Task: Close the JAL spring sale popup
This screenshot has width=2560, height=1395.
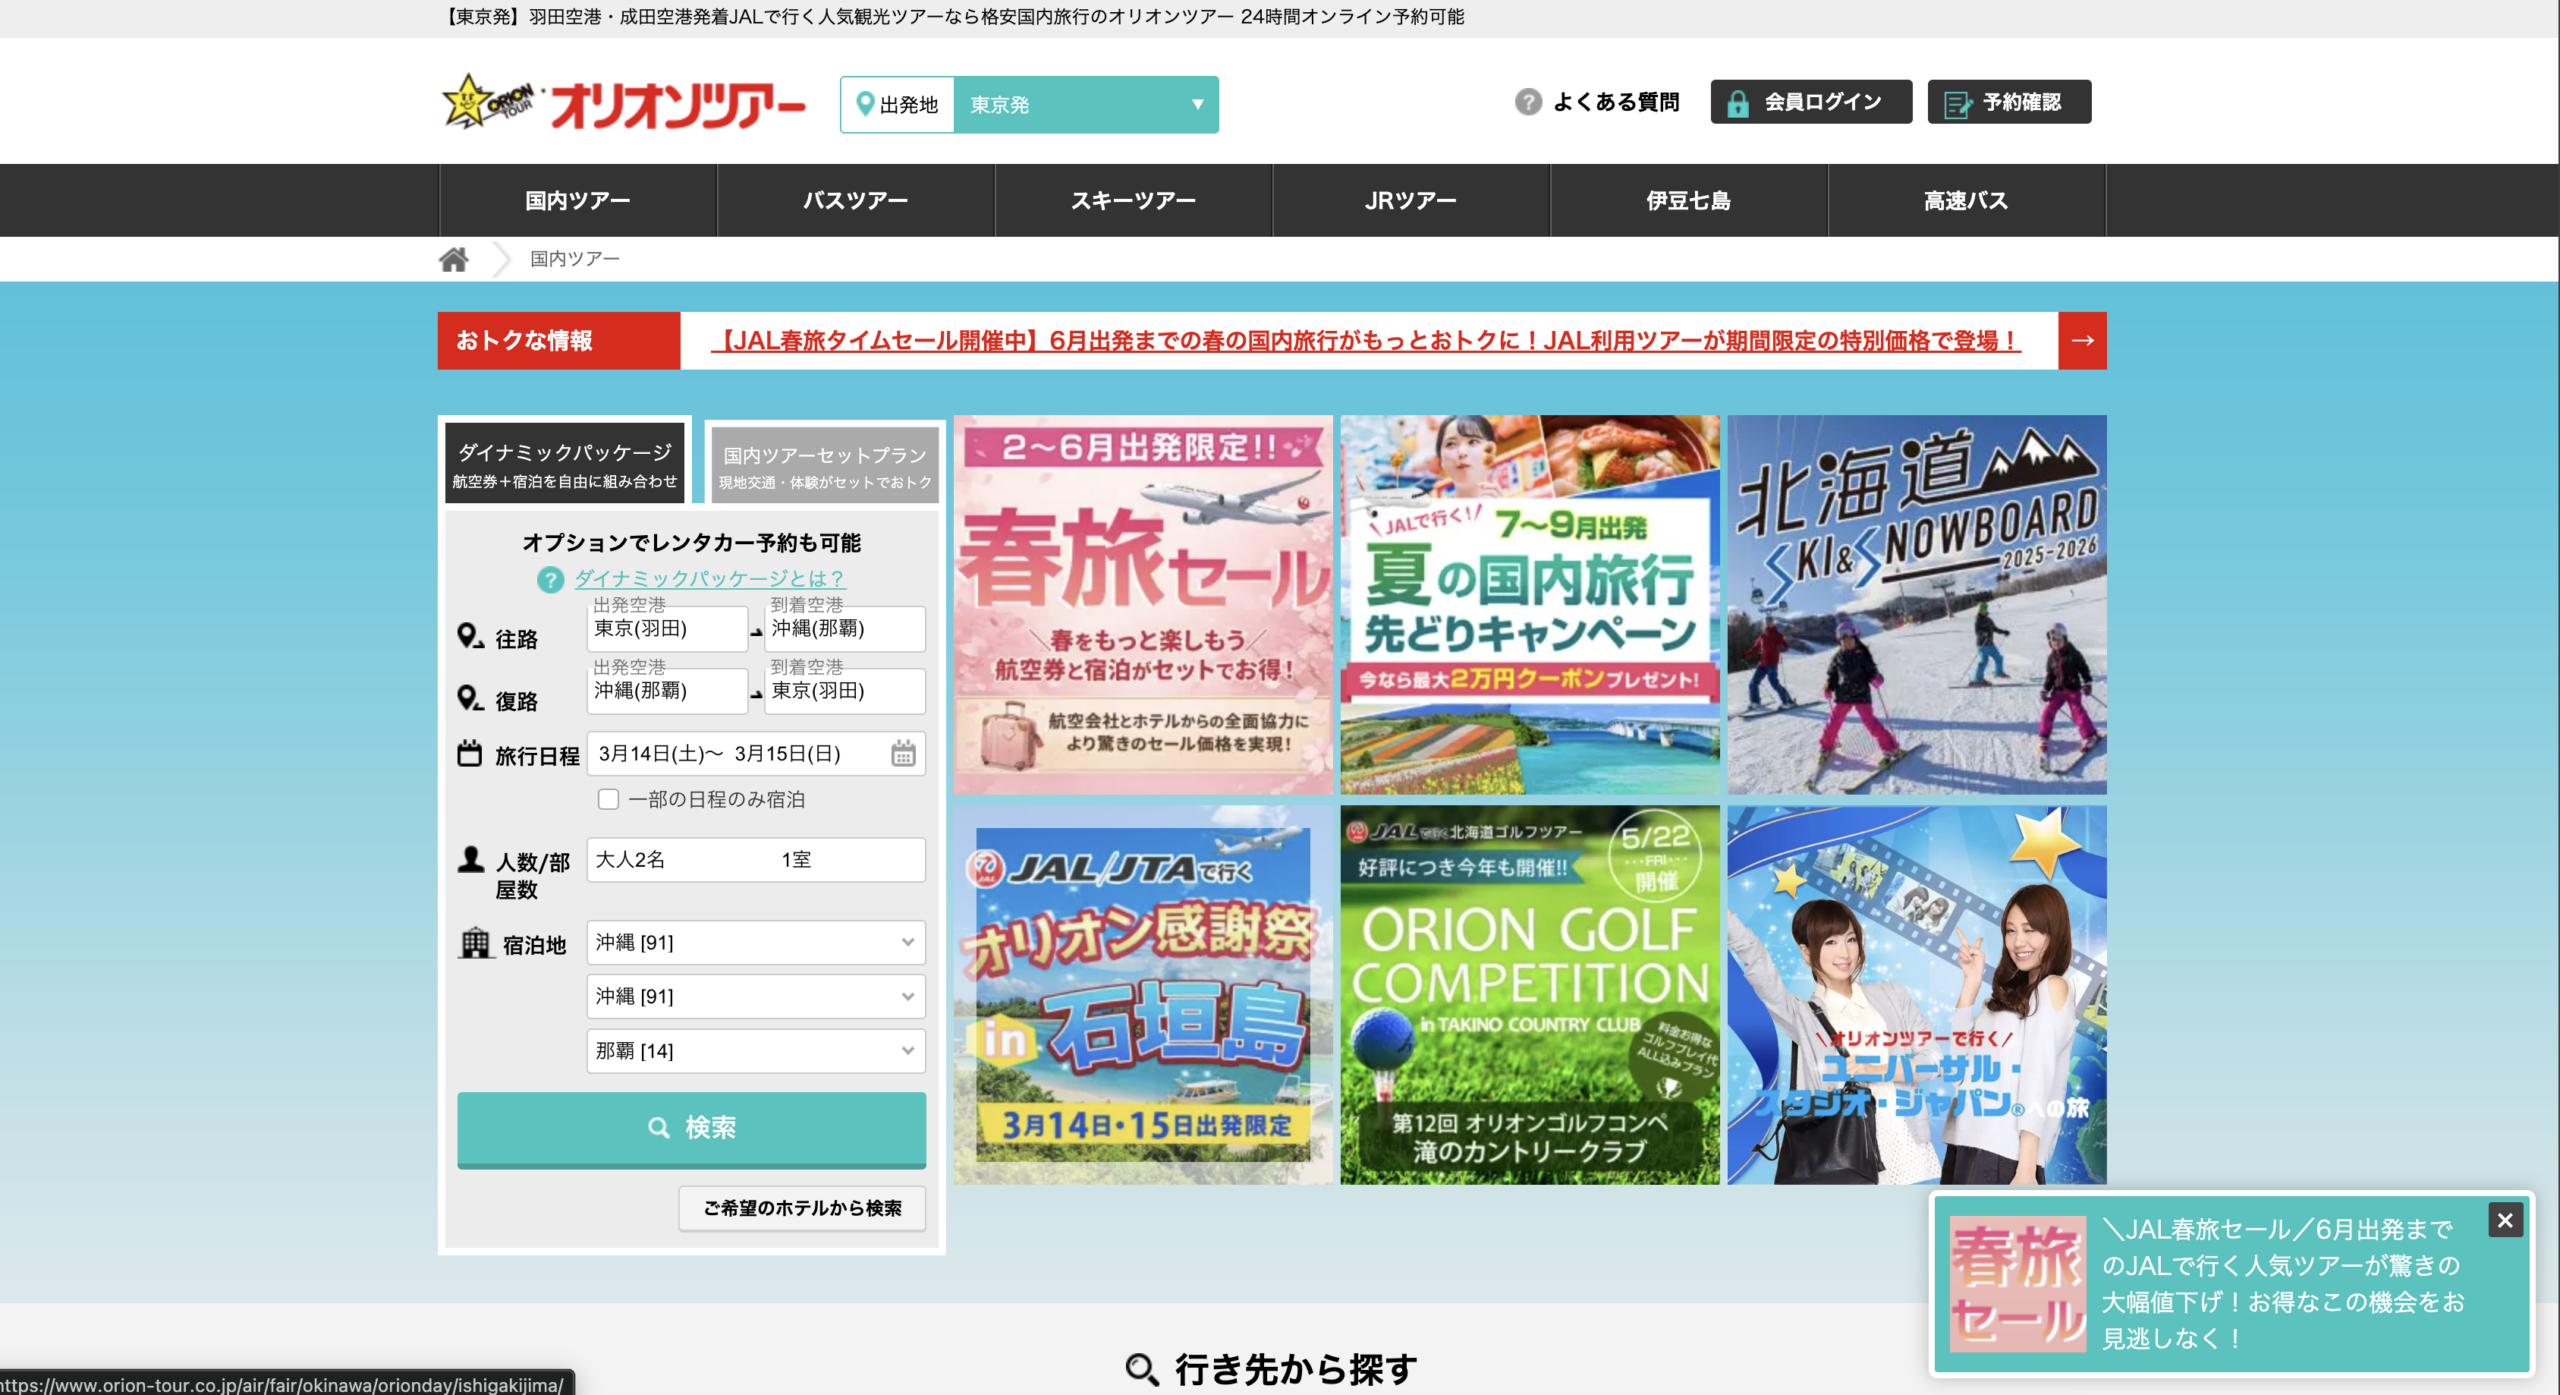Action: 2504,1220
